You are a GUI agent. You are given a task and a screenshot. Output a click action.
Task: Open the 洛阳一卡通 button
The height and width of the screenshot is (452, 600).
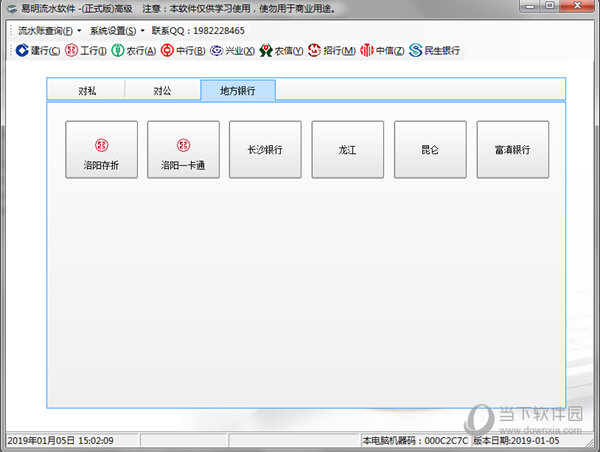click(x=183, y=150)
